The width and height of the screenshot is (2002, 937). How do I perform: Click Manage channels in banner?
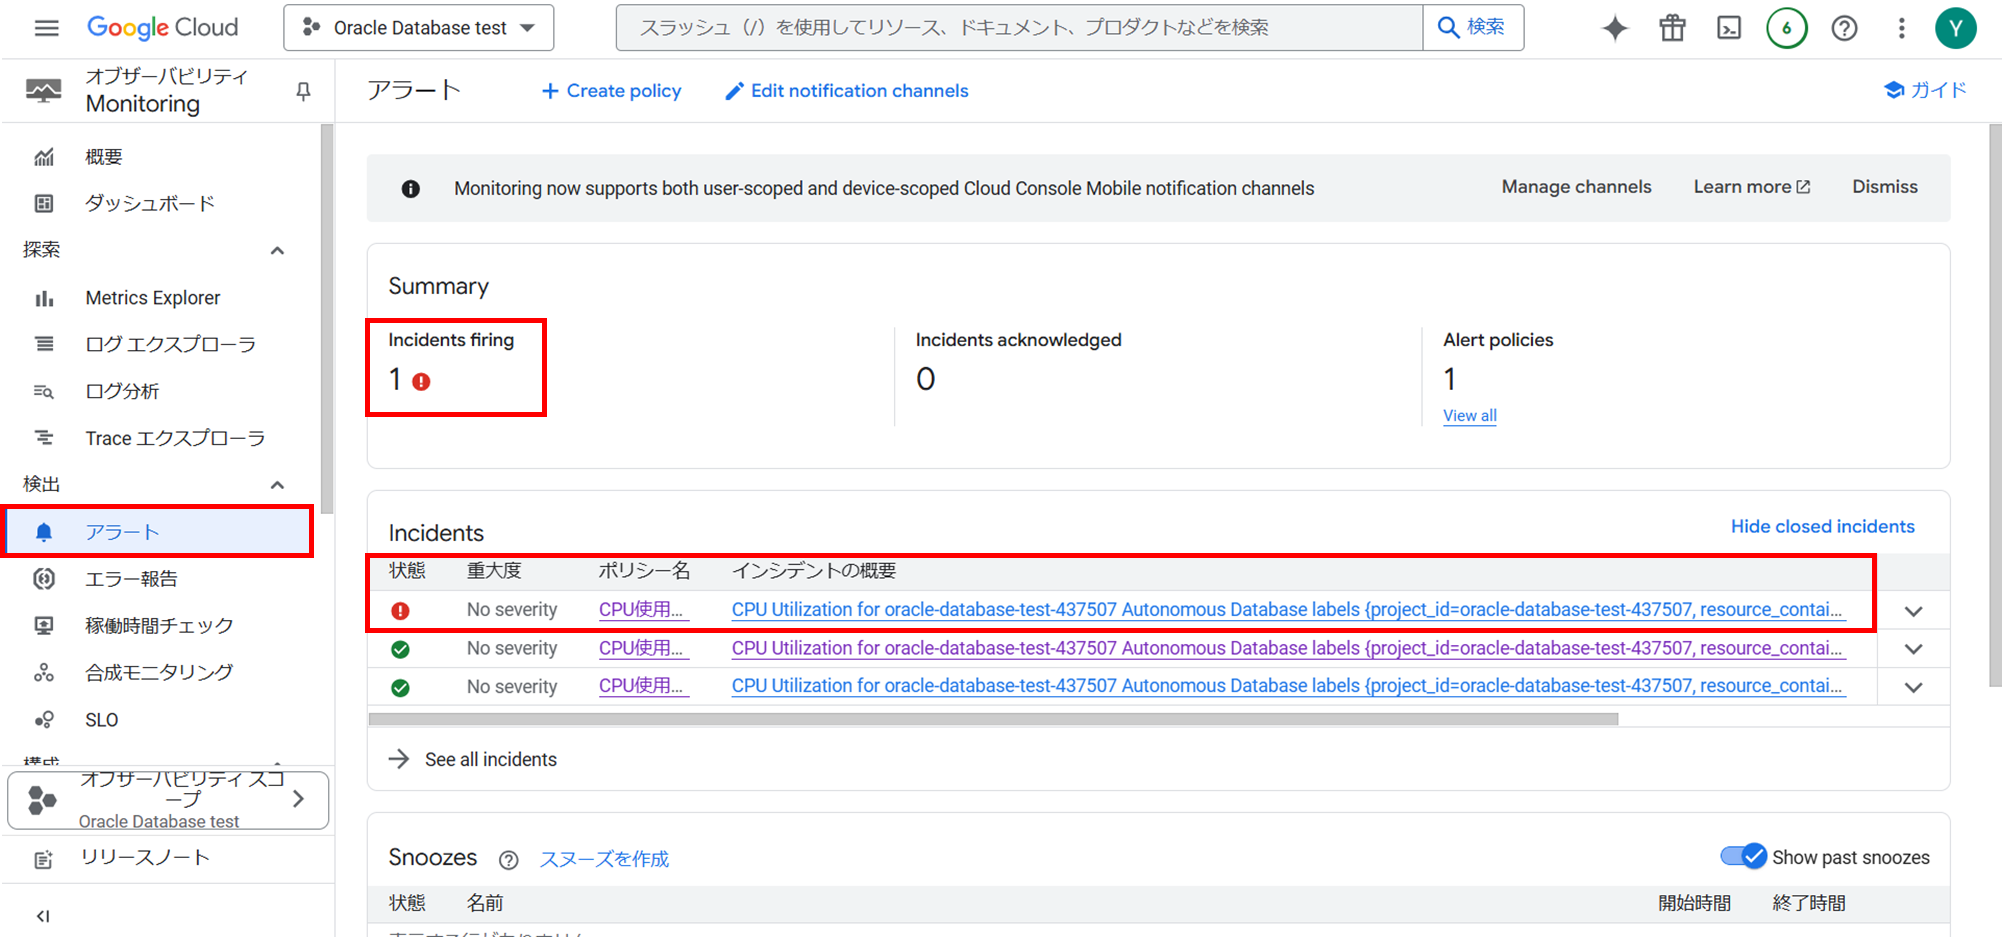[x=1576, y=187]
